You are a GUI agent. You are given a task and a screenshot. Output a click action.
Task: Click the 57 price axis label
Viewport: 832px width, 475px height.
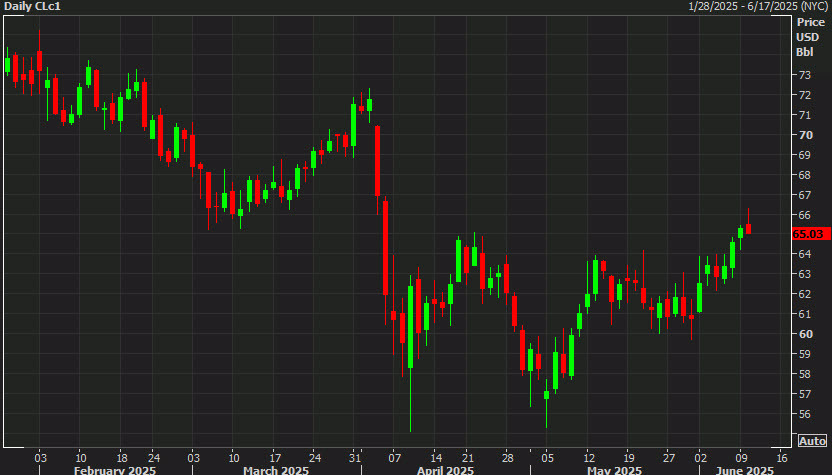(805, 394)
